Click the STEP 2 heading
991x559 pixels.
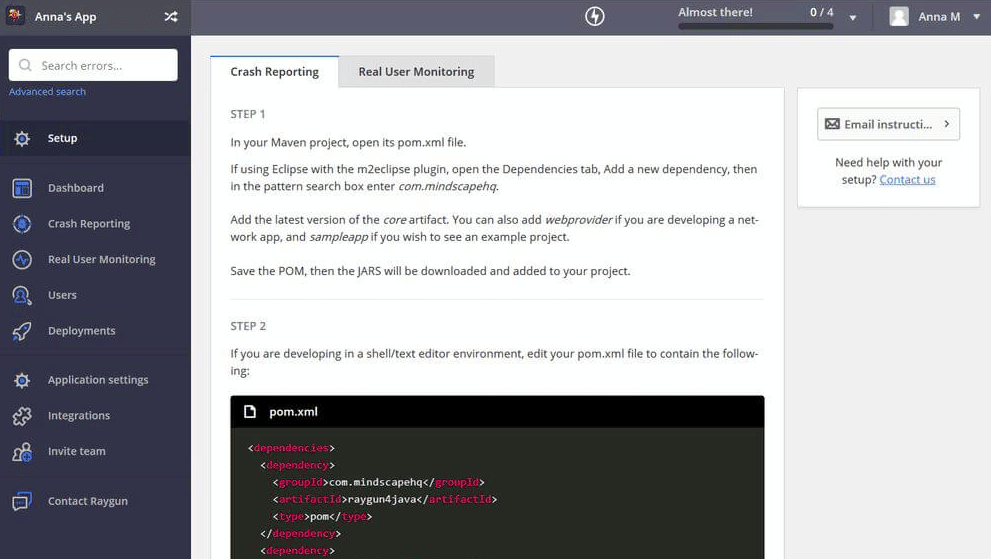click(x=248, y=326)
